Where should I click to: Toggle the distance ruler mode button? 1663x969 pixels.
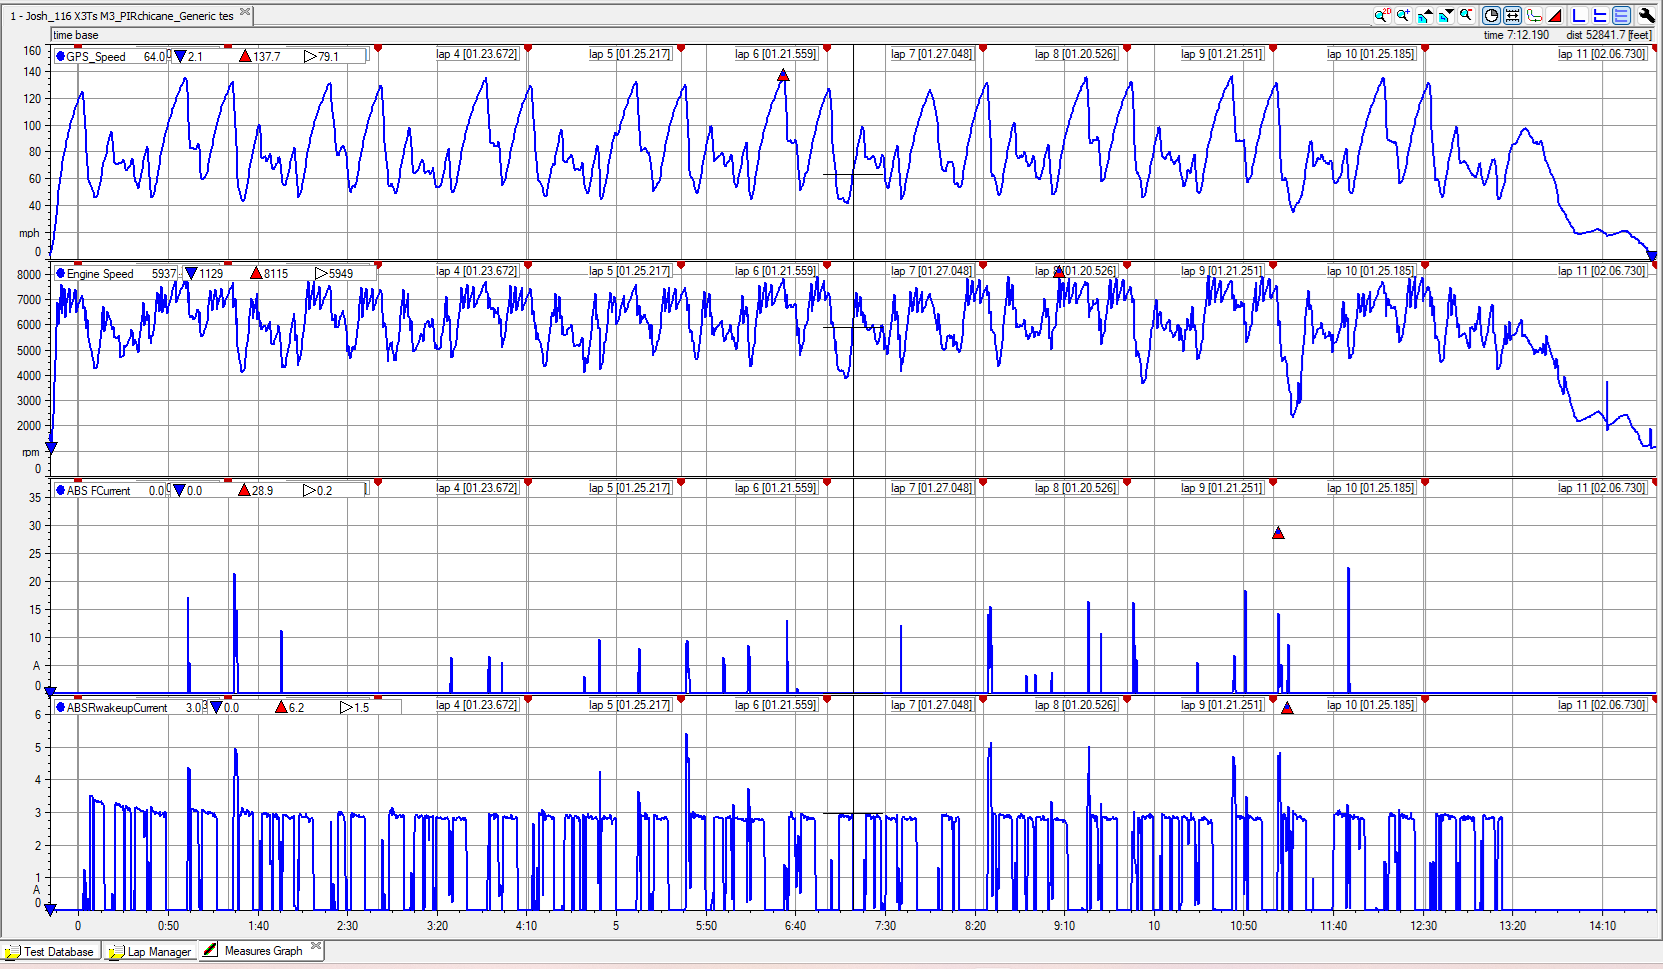click(x=1512, y=15)
